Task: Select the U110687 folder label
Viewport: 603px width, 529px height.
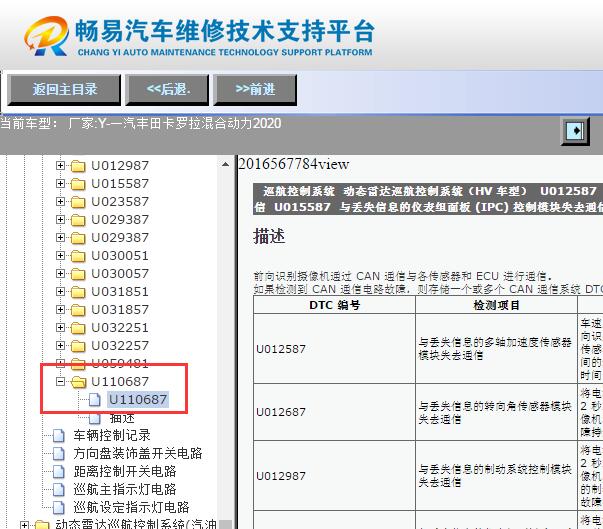Action: [120, 382]
